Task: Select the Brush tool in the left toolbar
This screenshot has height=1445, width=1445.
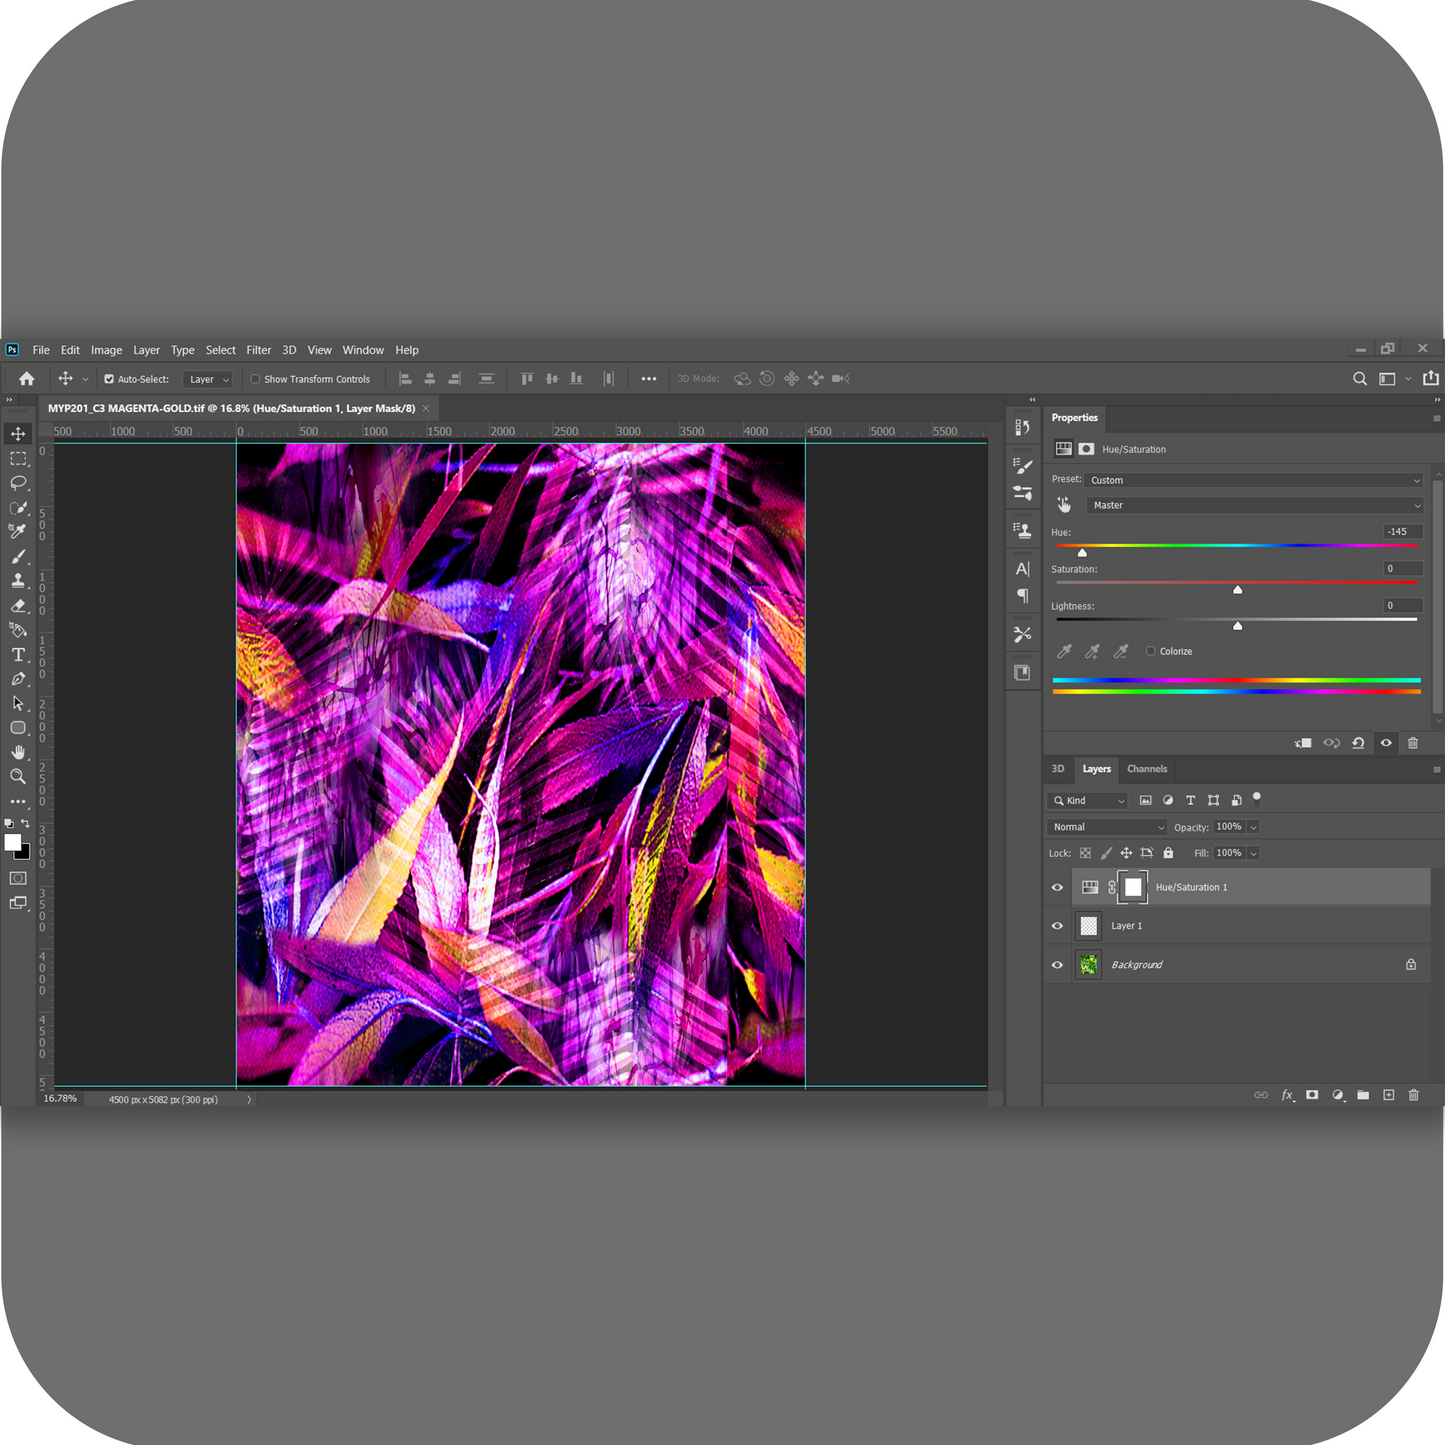Action: click(18, 556)
